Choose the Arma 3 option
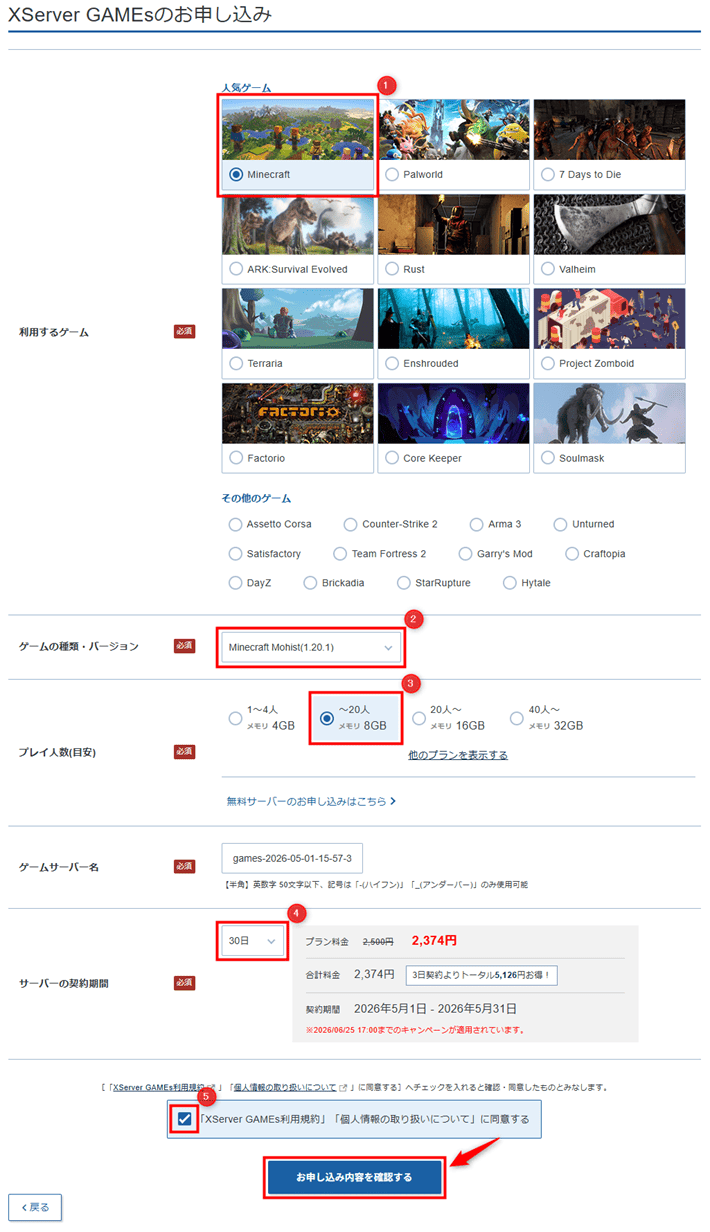Viewport: 710px width, 1232px height. [x=477, y=524]
